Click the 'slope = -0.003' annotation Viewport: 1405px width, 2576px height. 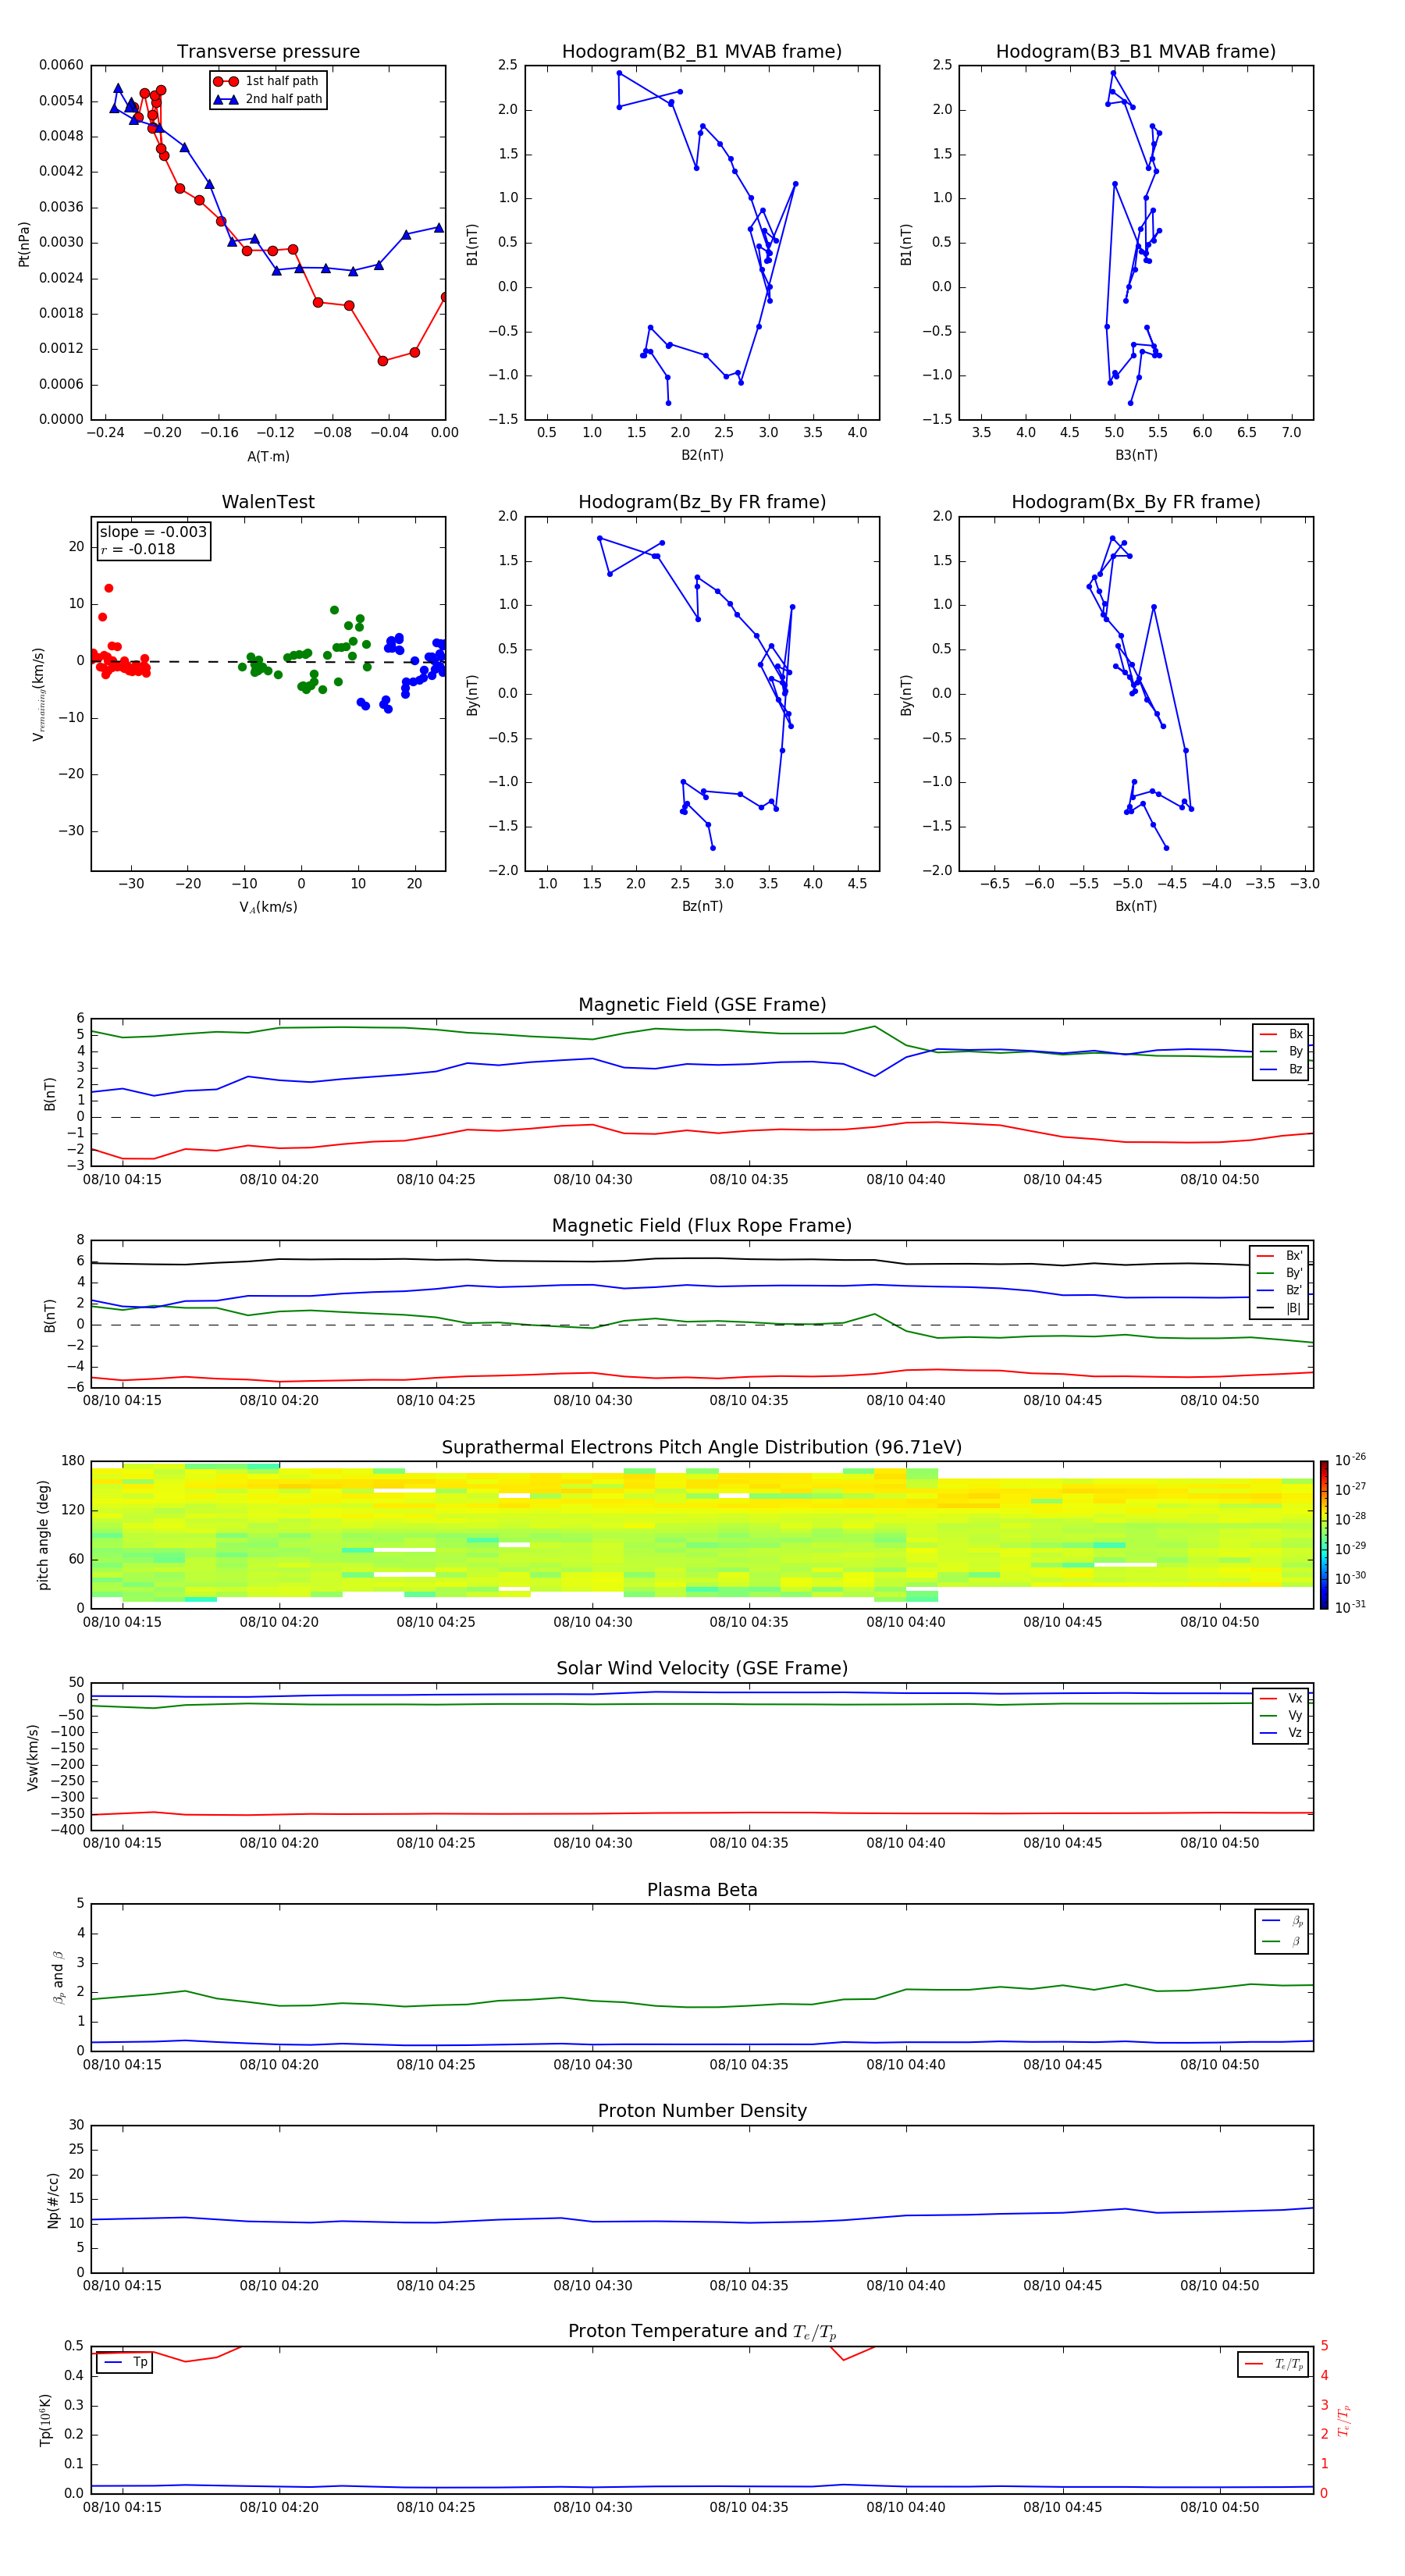153,532
